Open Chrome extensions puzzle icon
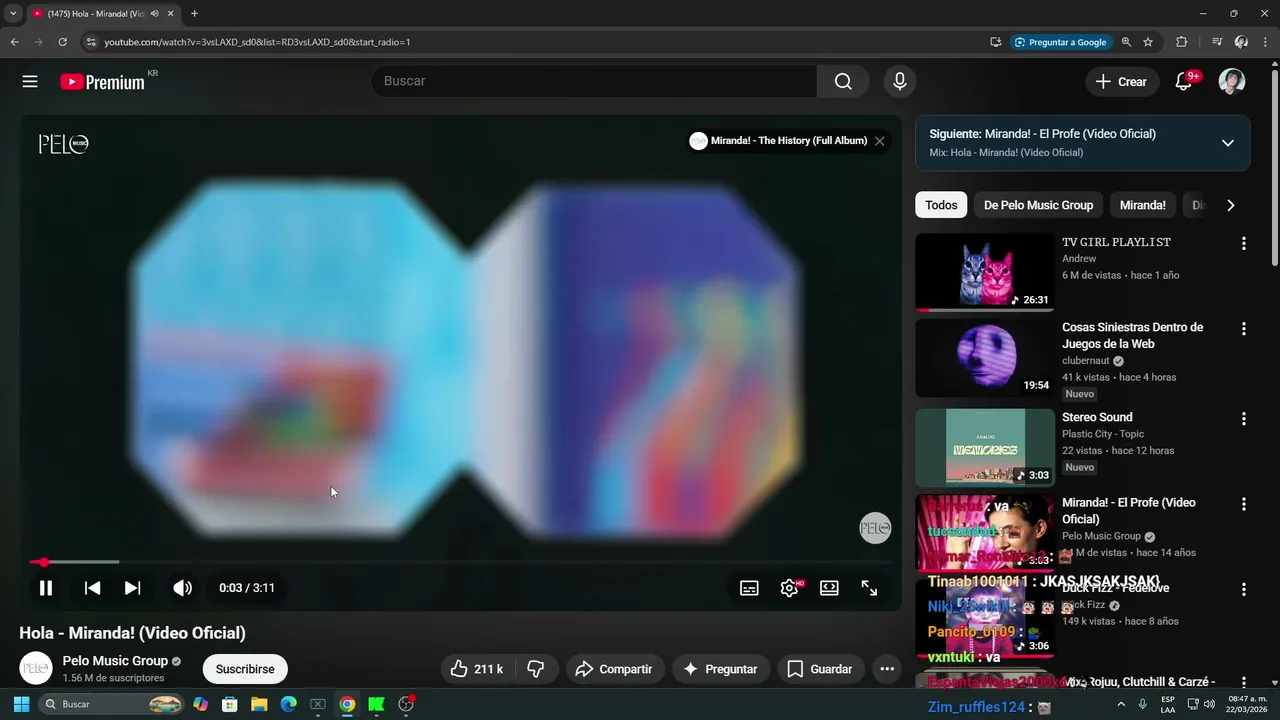 (x=1182, y=42)
